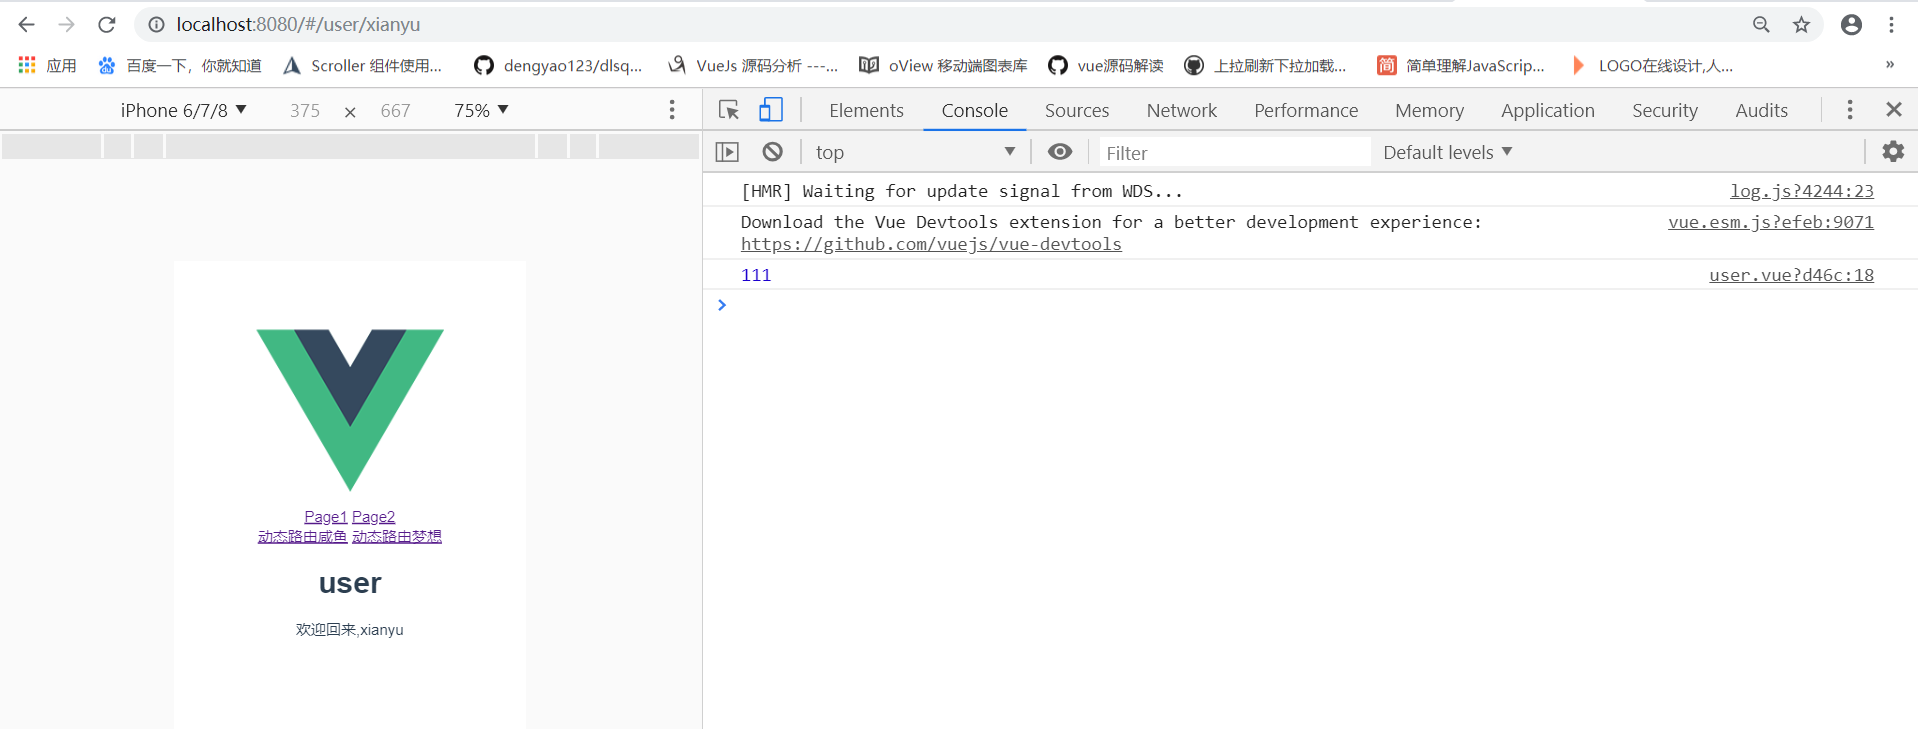Screen dimensions: 1918x729
Task: Open the oView 移动端图表库 bookmark
Action: pos(943,65)
